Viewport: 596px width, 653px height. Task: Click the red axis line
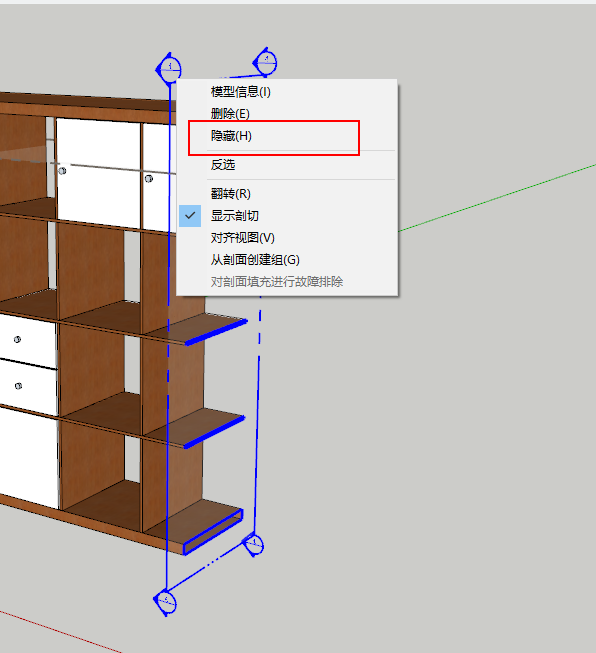(x=60, y=632)
